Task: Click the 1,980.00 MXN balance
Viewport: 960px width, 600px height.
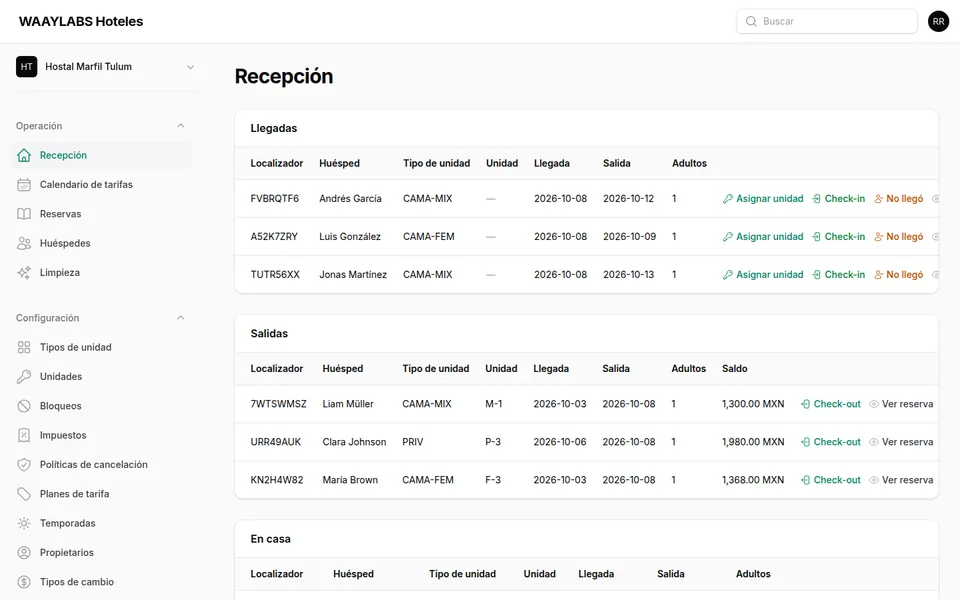Action: click(753, 442)
